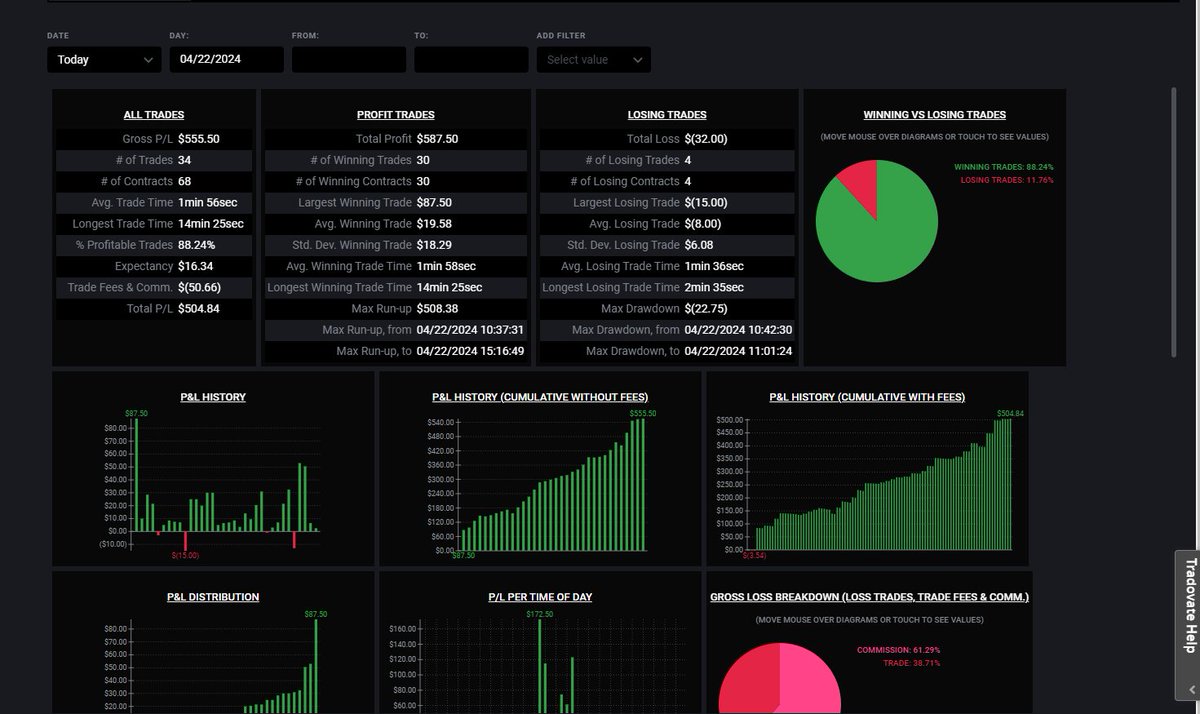1200x714 pixels.
Task: Click P&L History (Cumulative With Fees) title
Action: [x=867, y=397]
